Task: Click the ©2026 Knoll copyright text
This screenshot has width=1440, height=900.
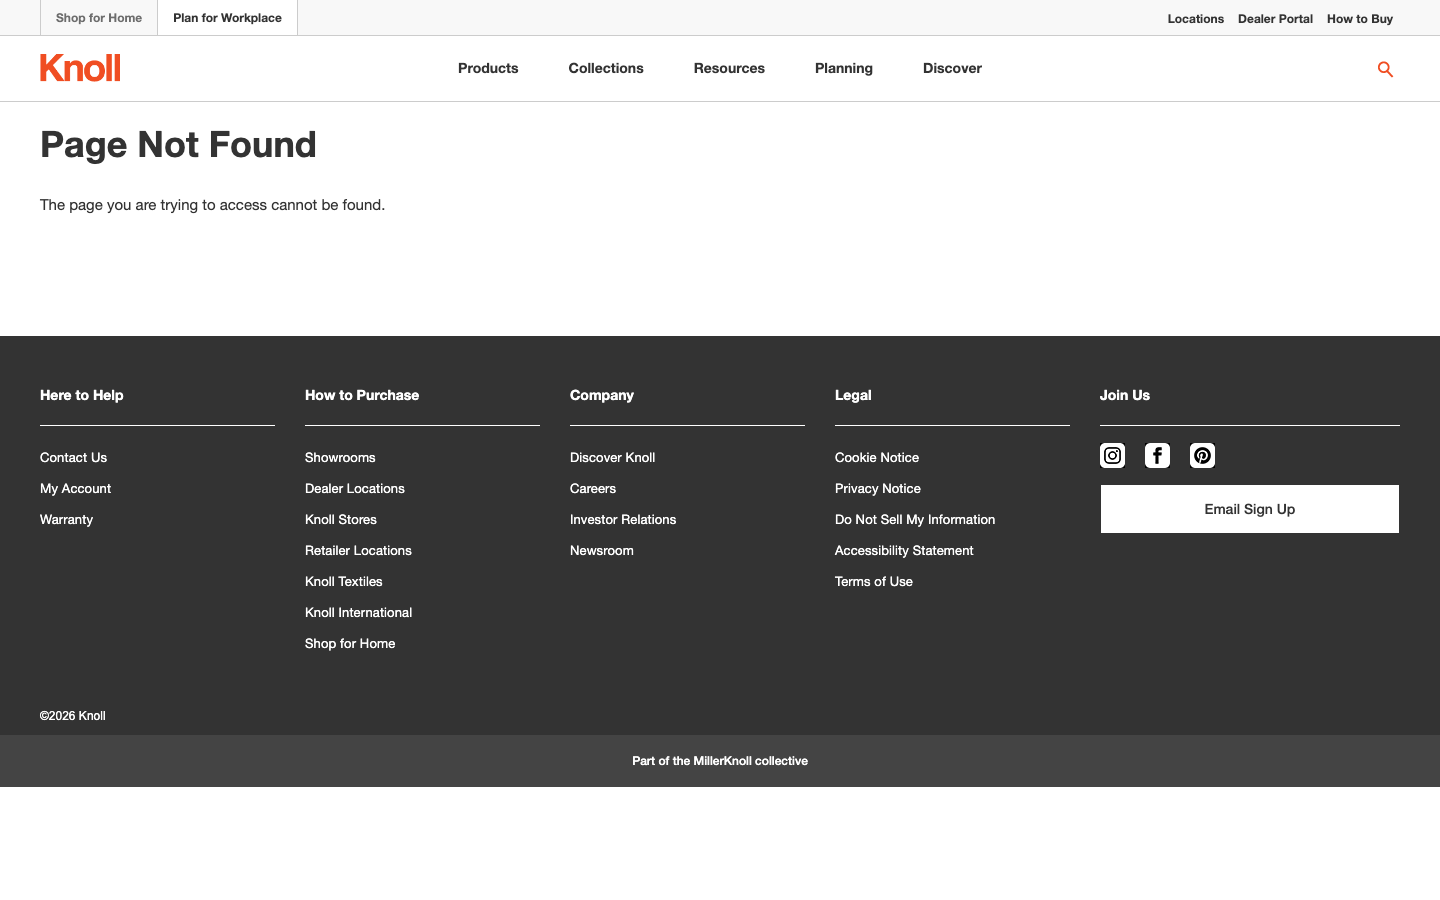Action: tap(73, 716)
